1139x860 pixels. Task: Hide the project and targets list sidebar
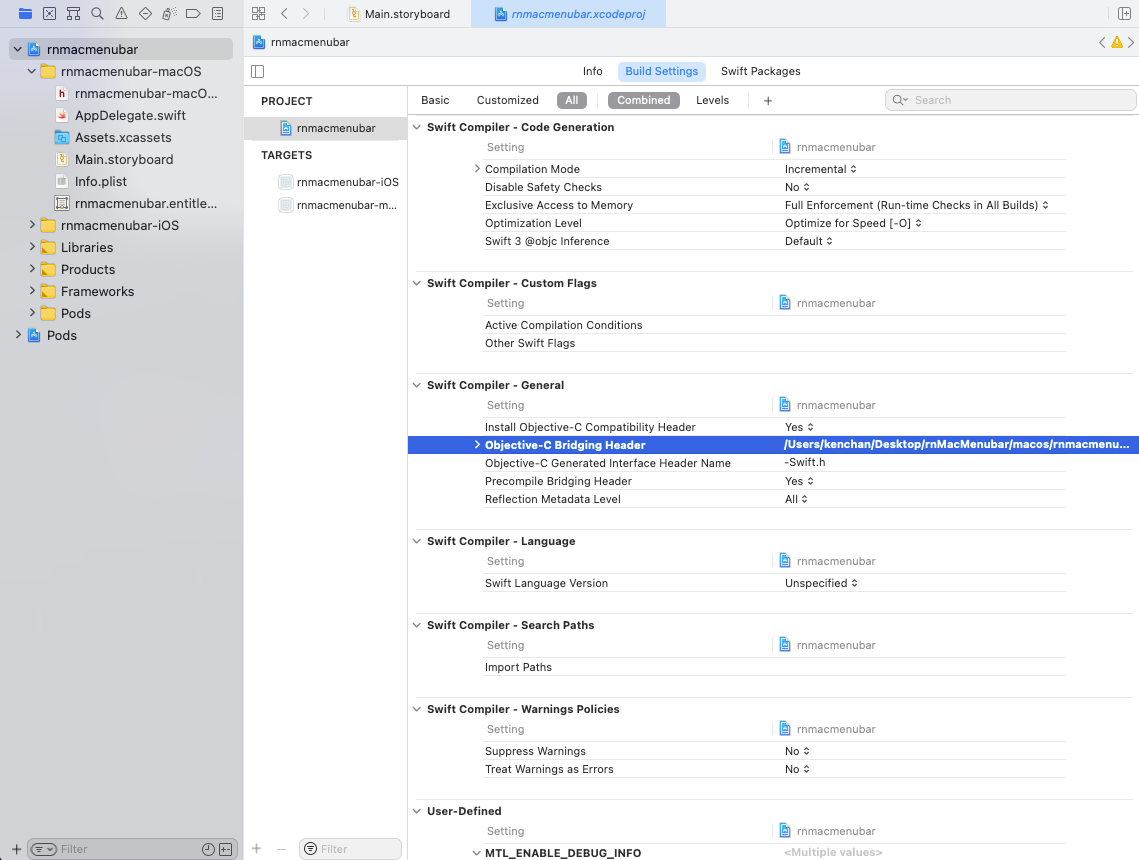tap(258, 71)
